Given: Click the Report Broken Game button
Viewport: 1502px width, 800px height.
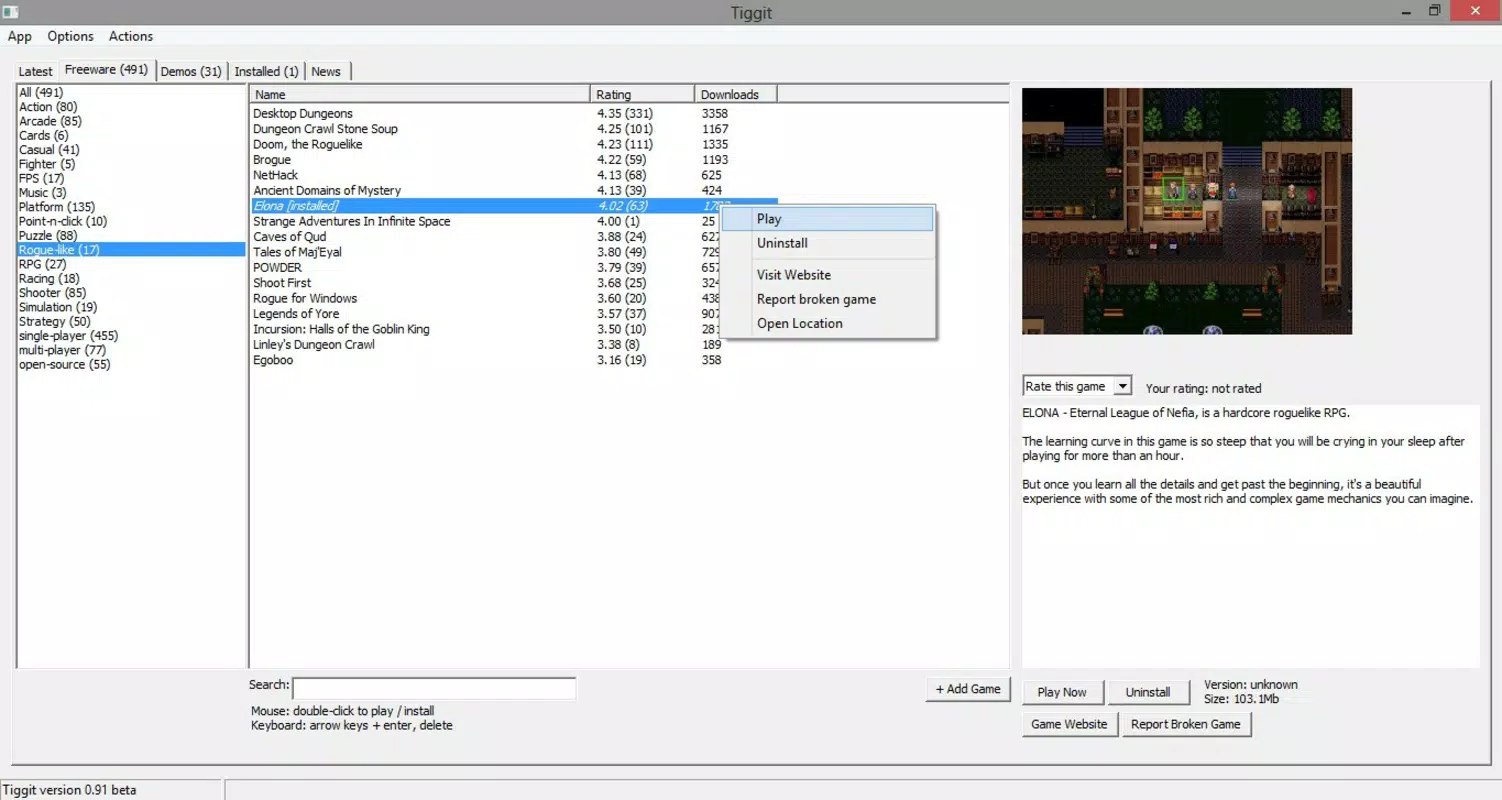Looking at the screenshot, I should click(x=1186, y=724).
